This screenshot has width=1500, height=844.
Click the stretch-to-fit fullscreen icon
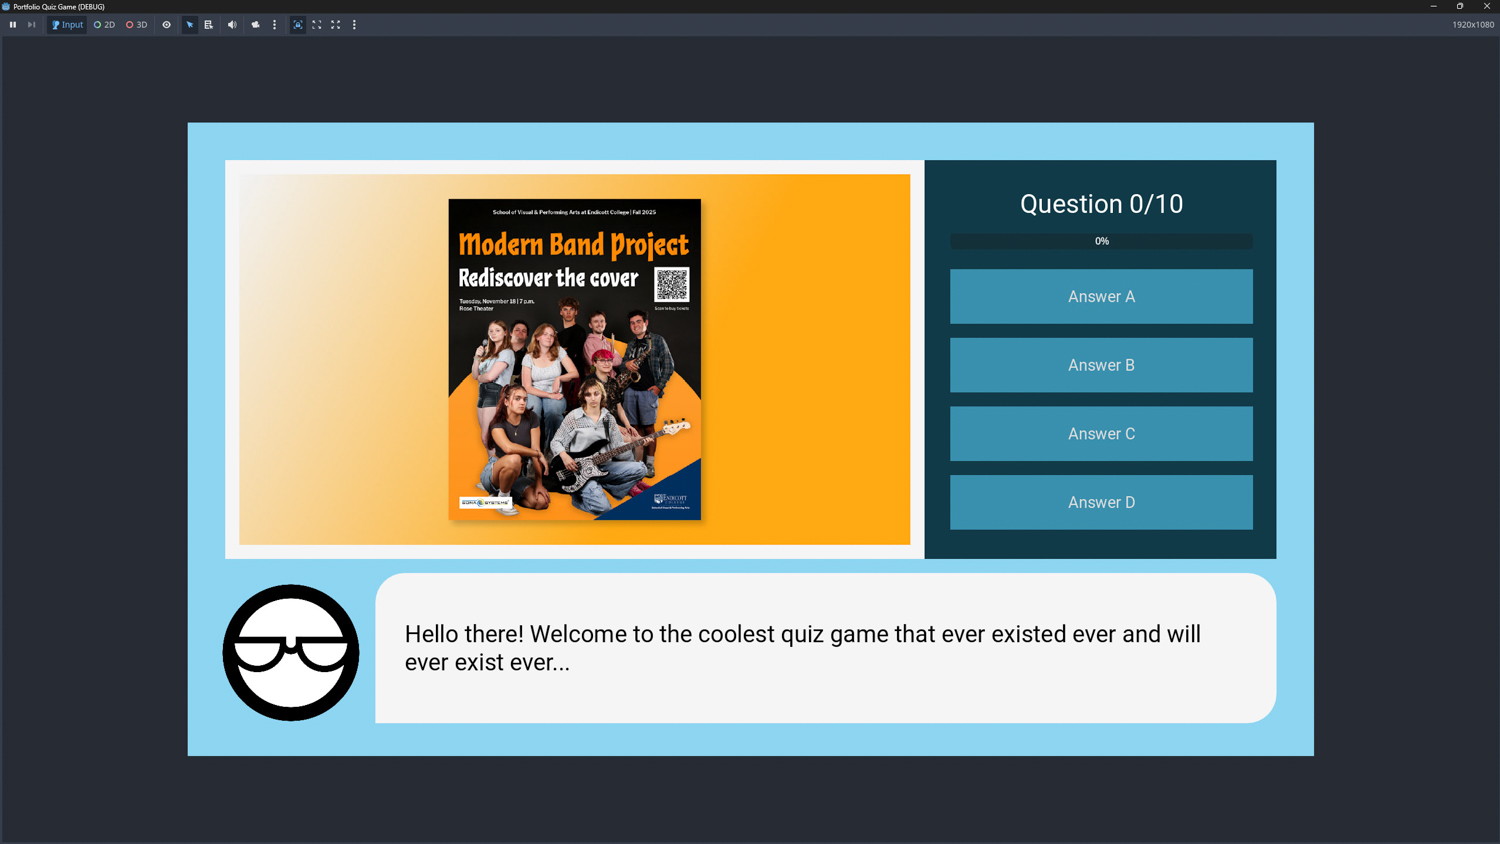[336, 25]
